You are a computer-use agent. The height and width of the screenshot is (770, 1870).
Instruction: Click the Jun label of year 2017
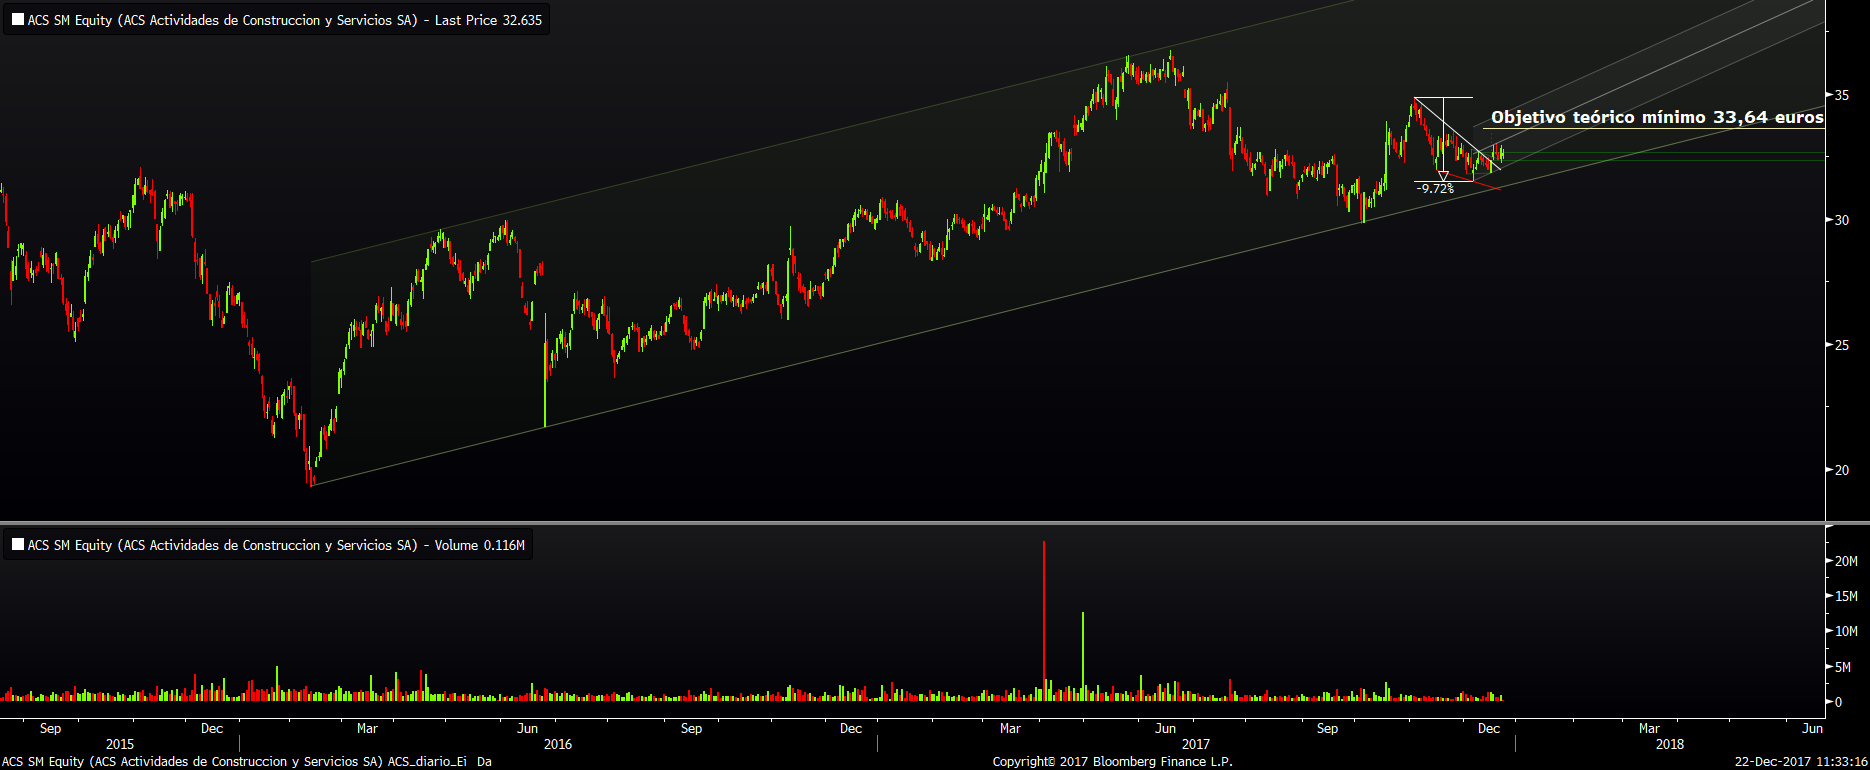[x=1165, y=729]
